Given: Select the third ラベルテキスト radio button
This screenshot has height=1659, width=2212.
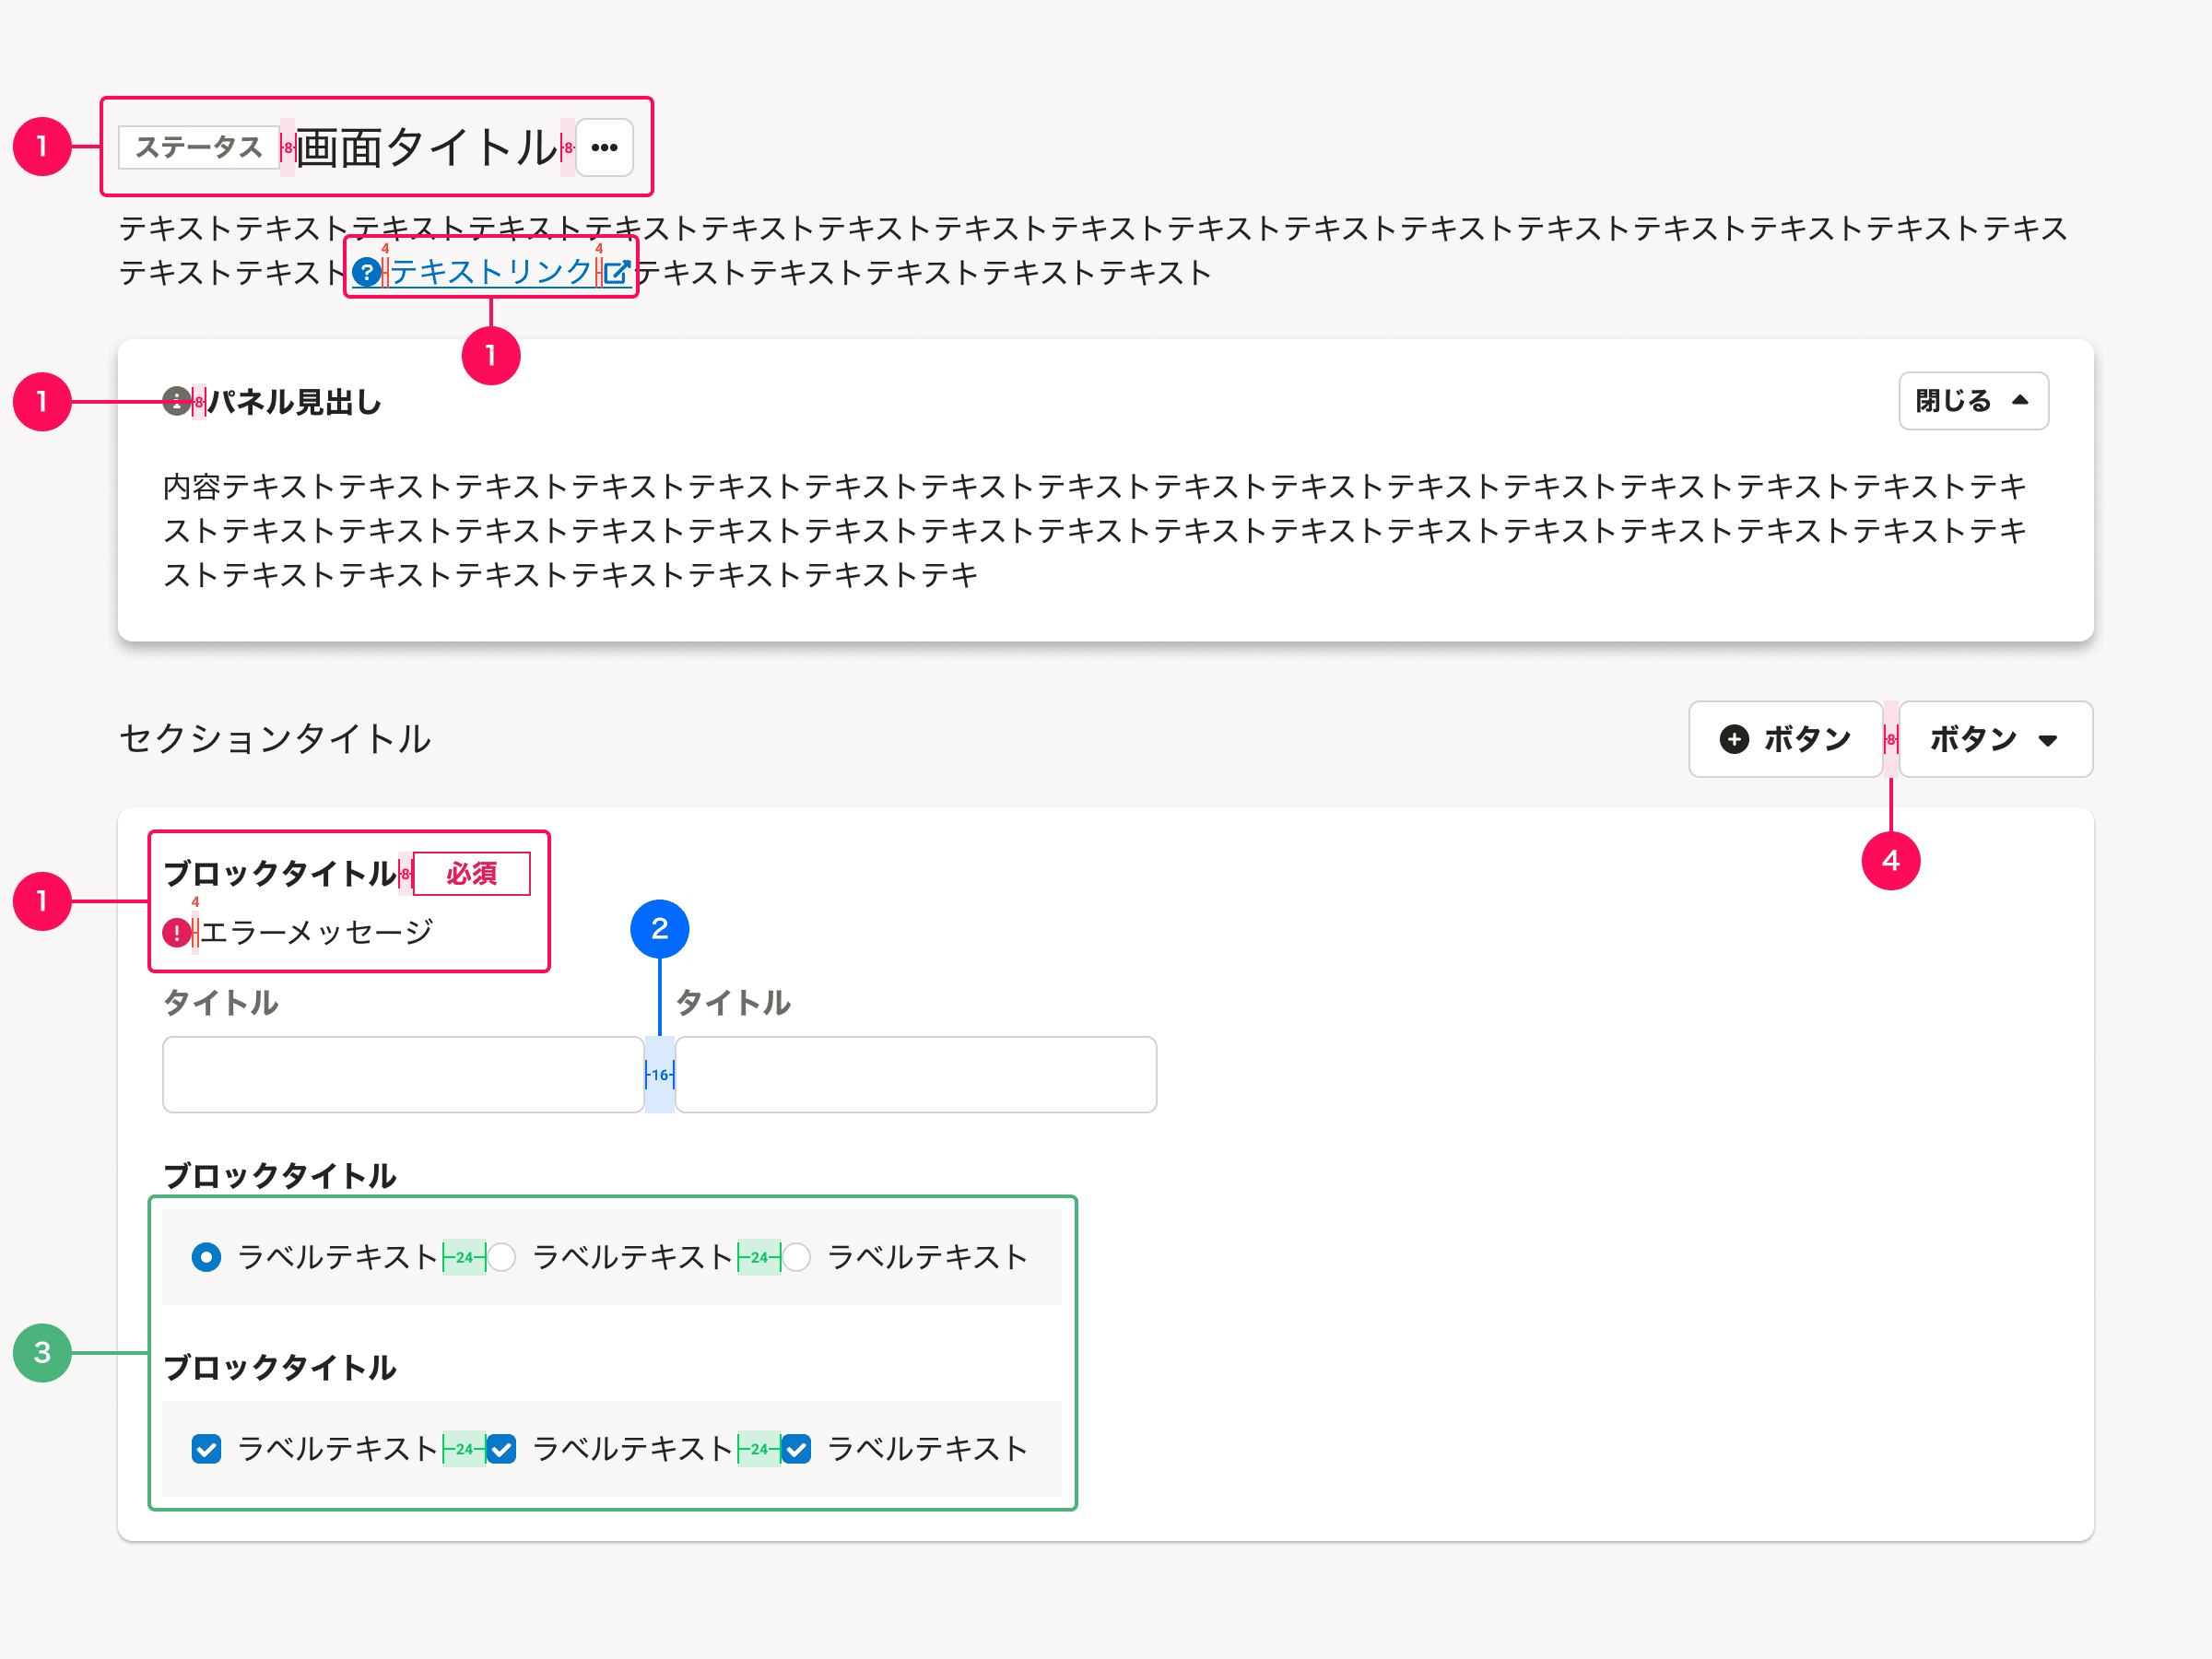Looking at the screenshot, I should pyautogui.click(x=795, y=1257).
